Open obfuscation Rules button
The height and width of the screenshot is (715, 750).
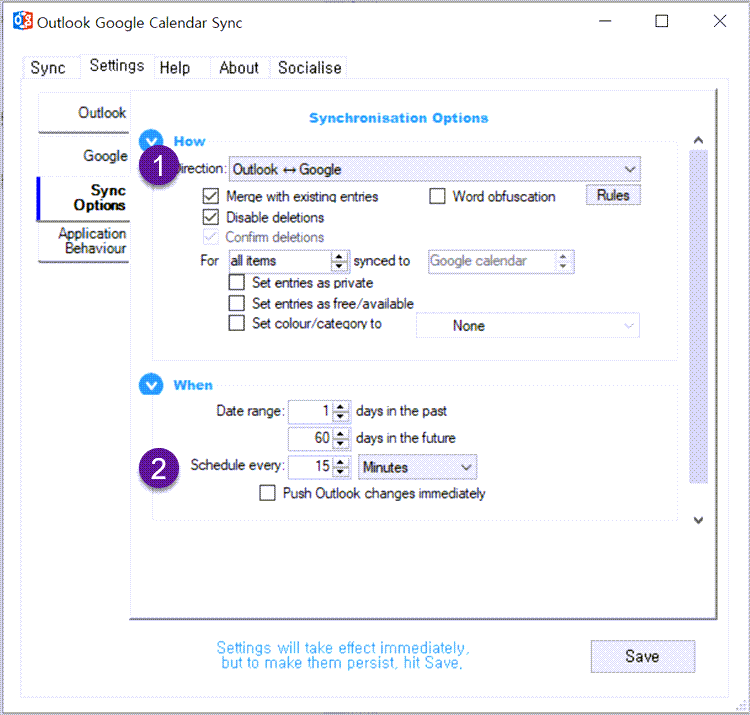tap(613, 196)
